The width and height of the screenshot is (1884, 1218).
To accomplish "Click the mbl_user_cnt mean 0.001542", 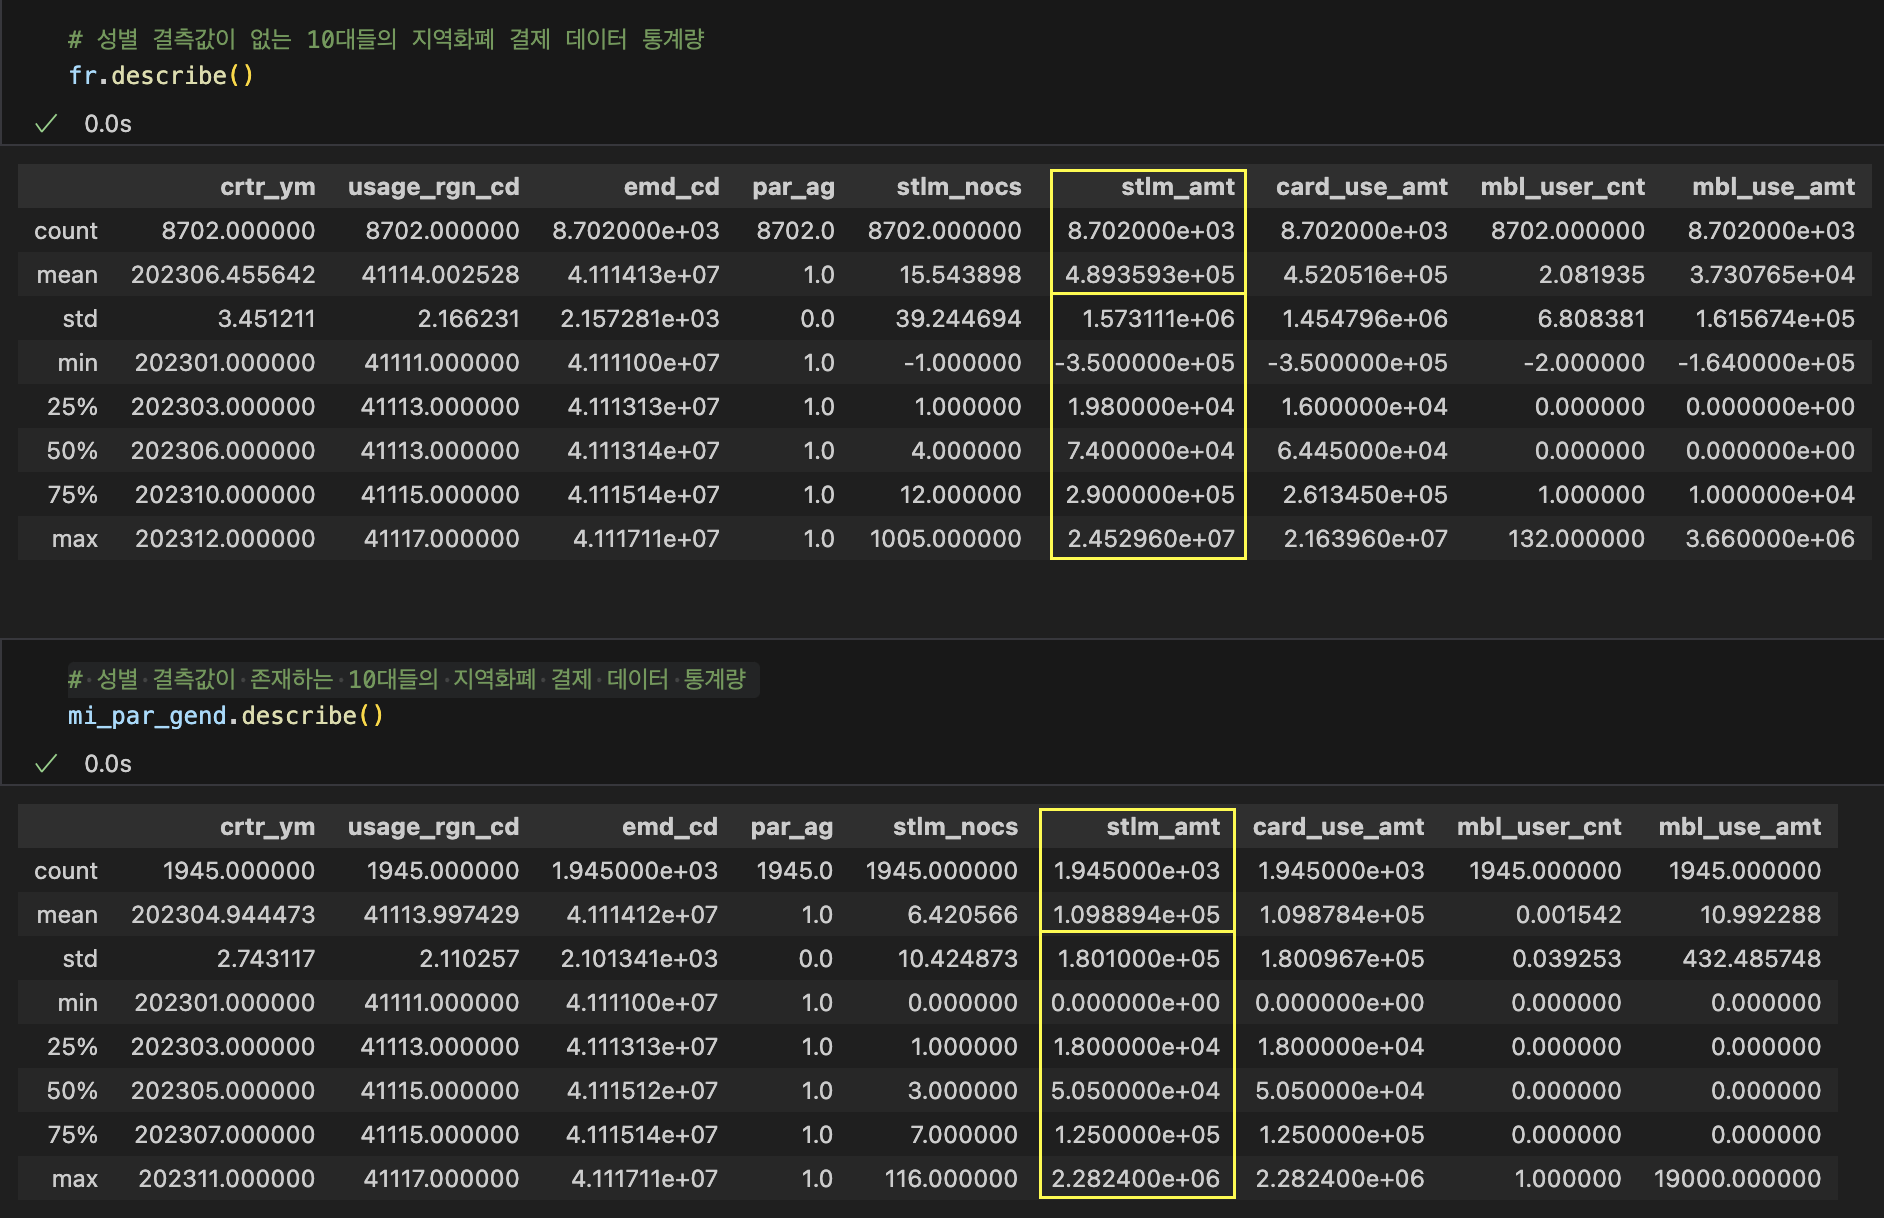I will coord(1569,915).
